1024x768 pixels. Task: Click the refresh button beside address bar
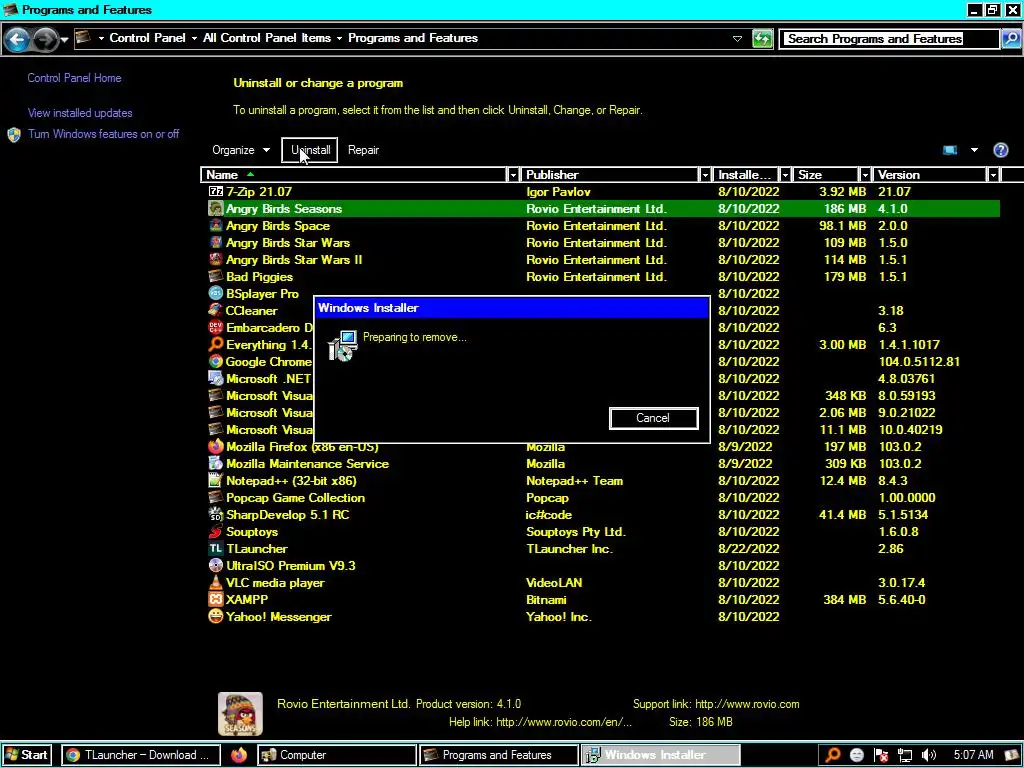tap(762, 39)
